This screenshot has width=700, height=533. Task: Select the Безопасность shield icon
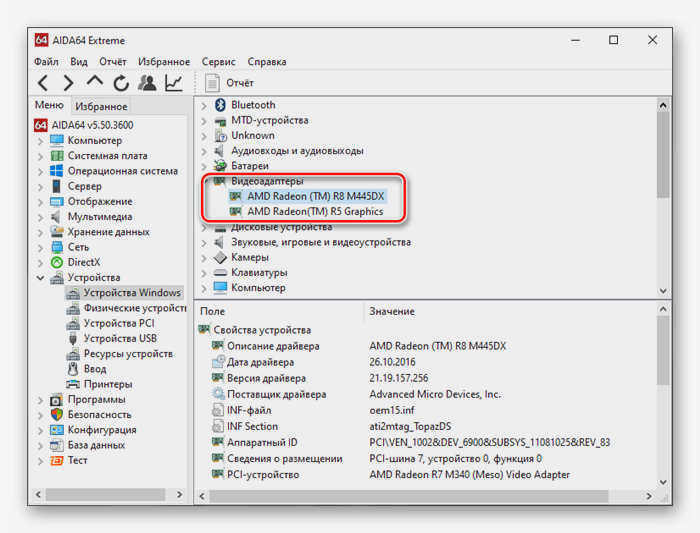[x=57, y=414]
